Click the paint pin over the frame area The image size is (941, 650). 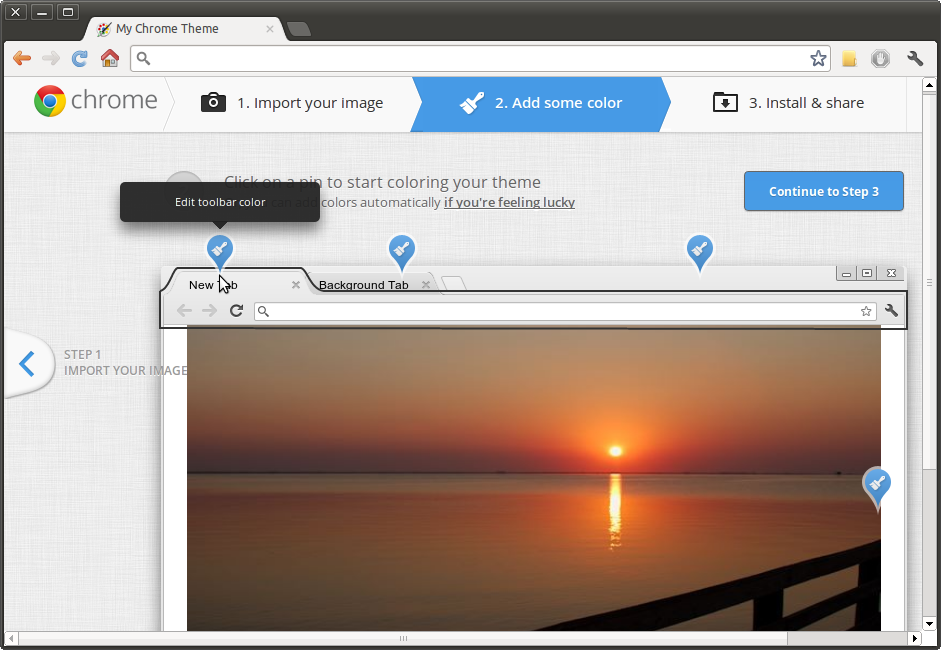[699, 249]
